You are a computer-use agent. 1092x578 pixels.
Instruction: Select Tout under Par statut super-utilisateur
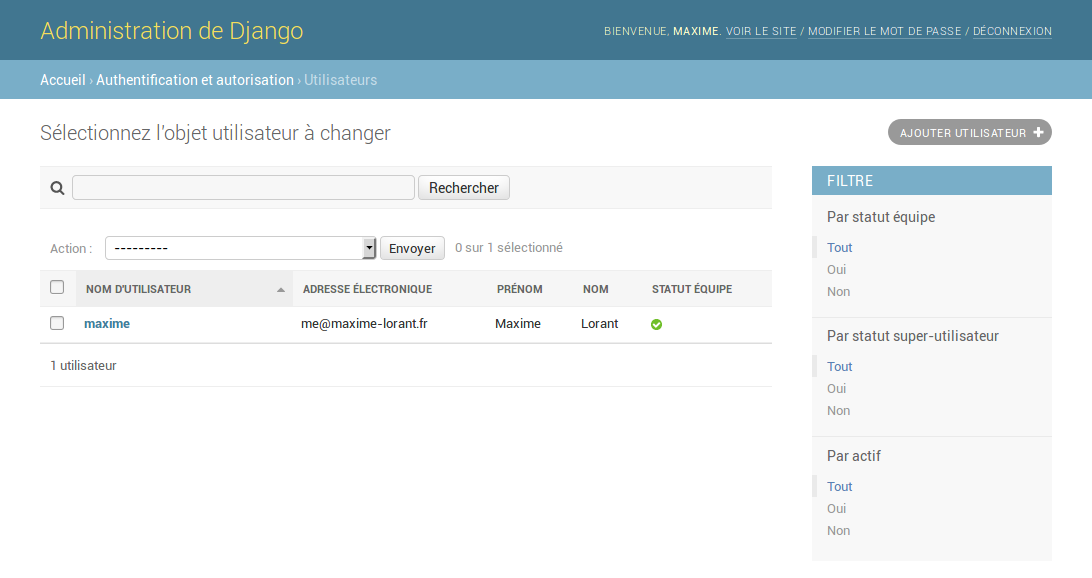(x=839, y=366)
